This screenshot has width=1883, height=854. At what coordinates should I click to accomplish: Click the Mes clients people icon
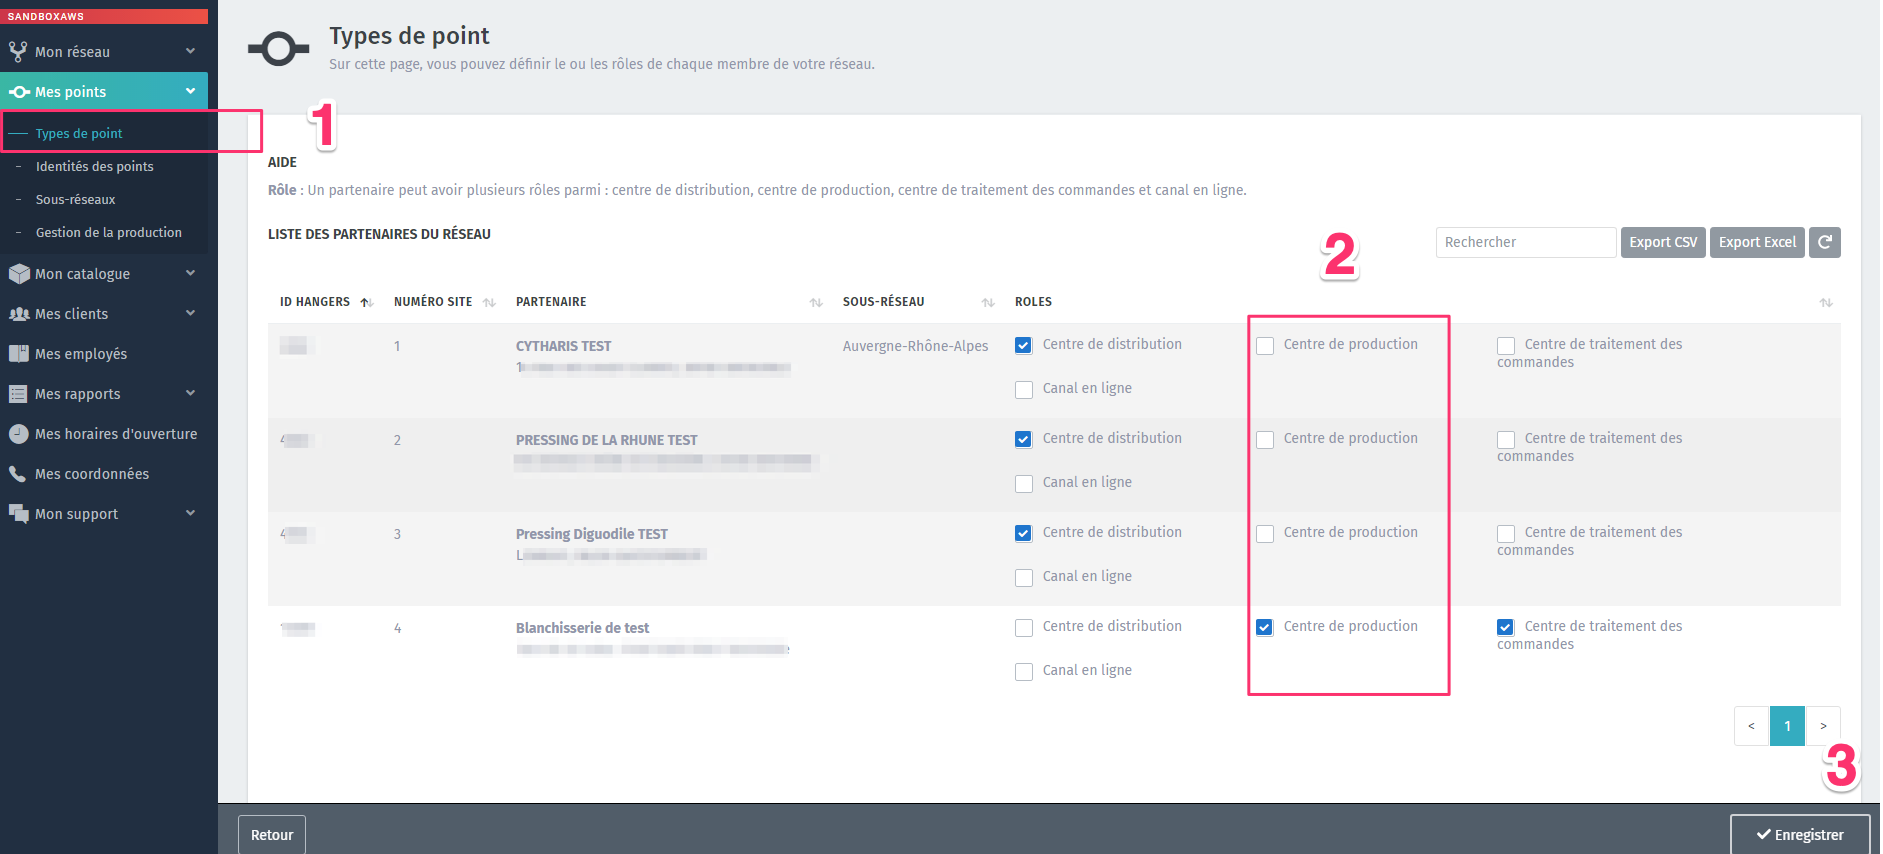(19, 313)
